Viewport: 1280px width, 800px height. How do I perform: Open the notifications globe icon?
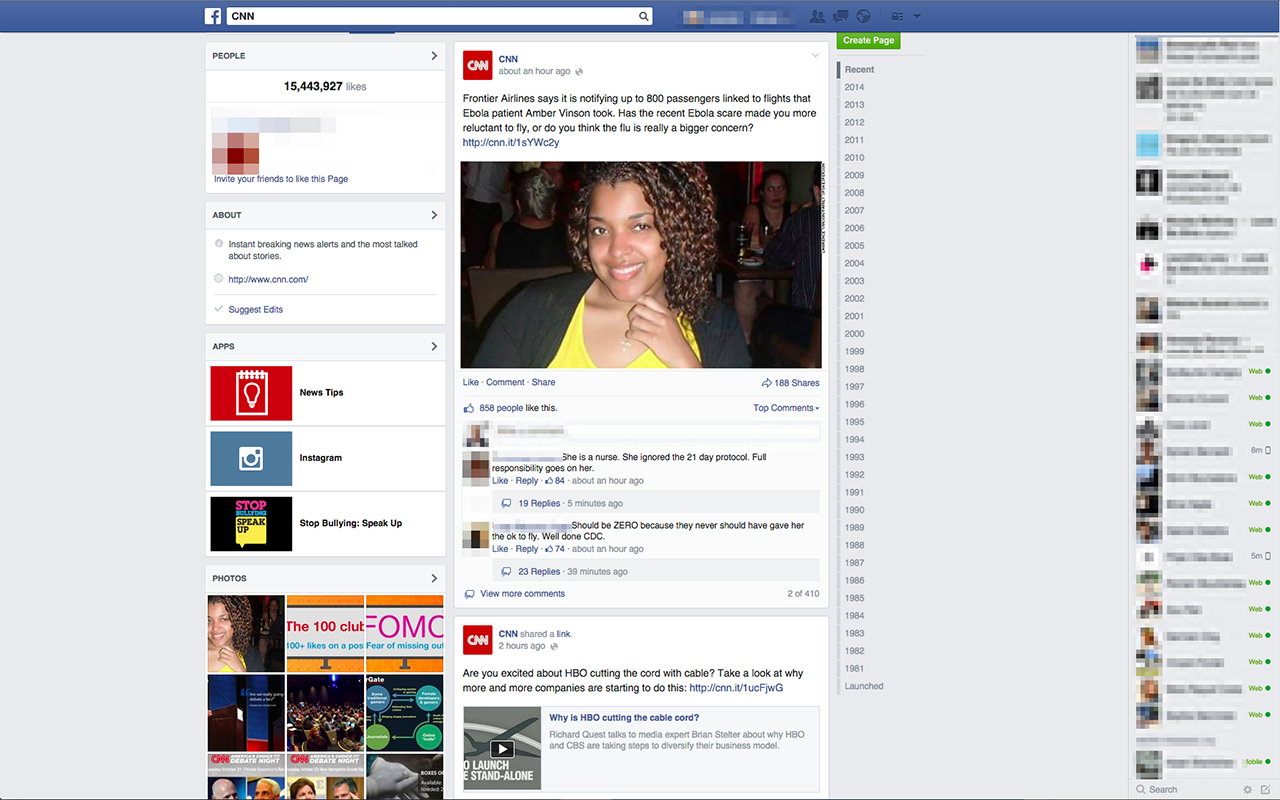864,16
